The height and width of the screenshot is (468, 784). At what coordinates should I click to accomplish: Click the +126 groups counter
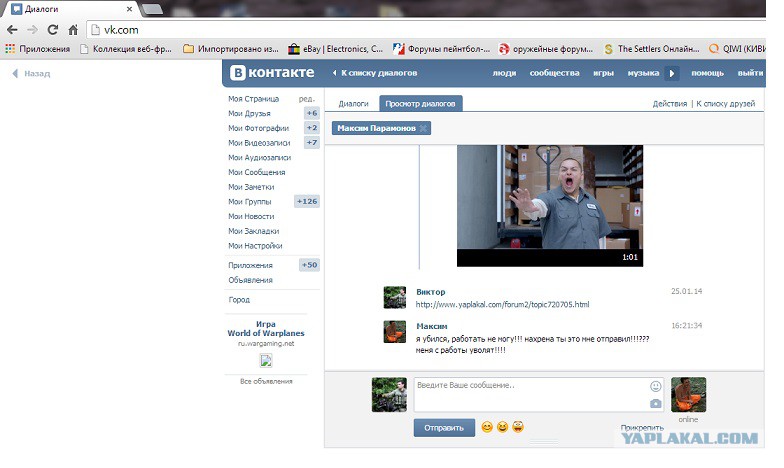[x=306, y=202]
